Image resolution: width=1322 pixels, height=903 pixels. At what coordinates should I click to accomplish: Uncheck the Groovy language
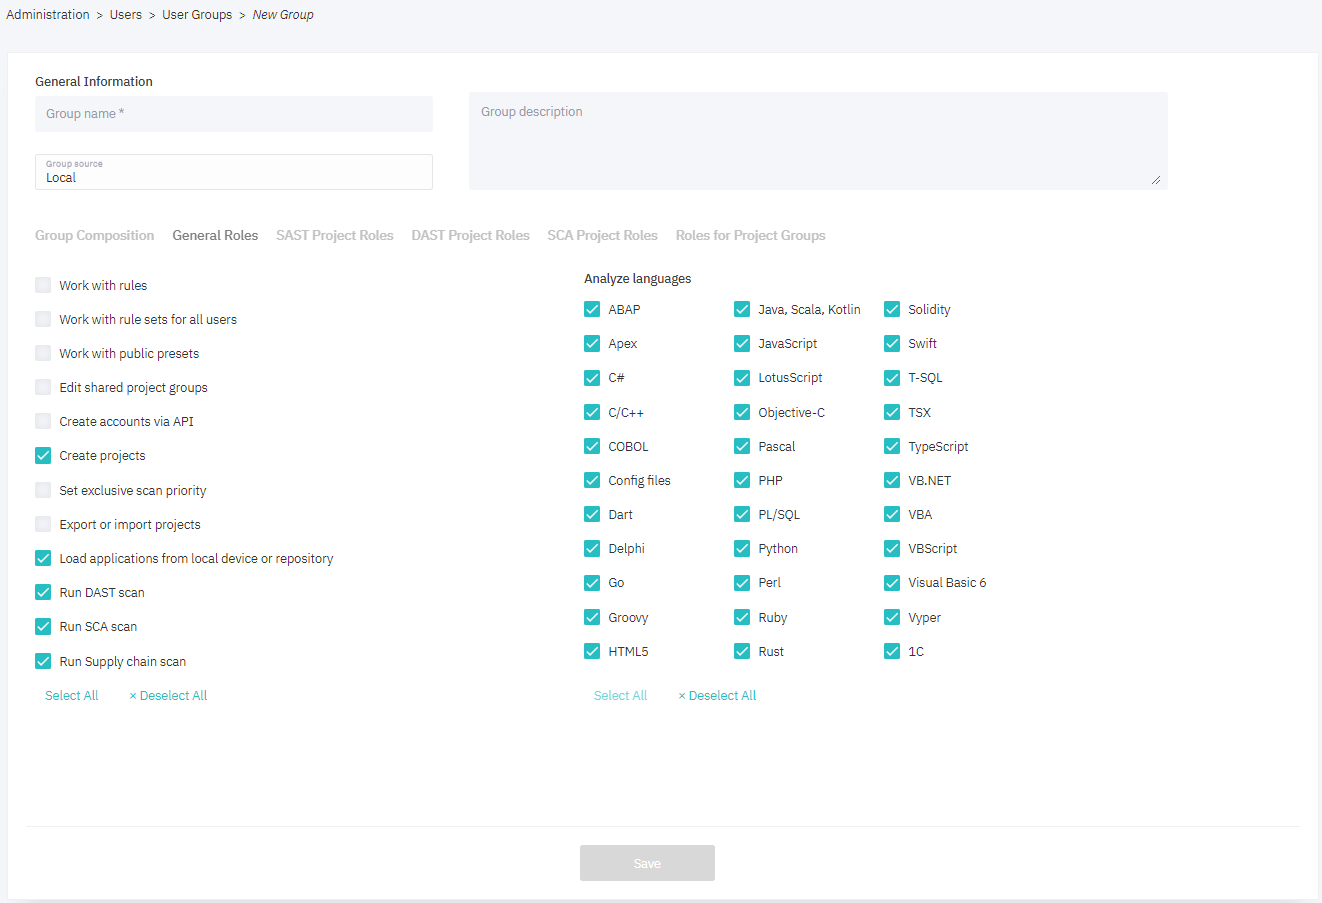592,617
